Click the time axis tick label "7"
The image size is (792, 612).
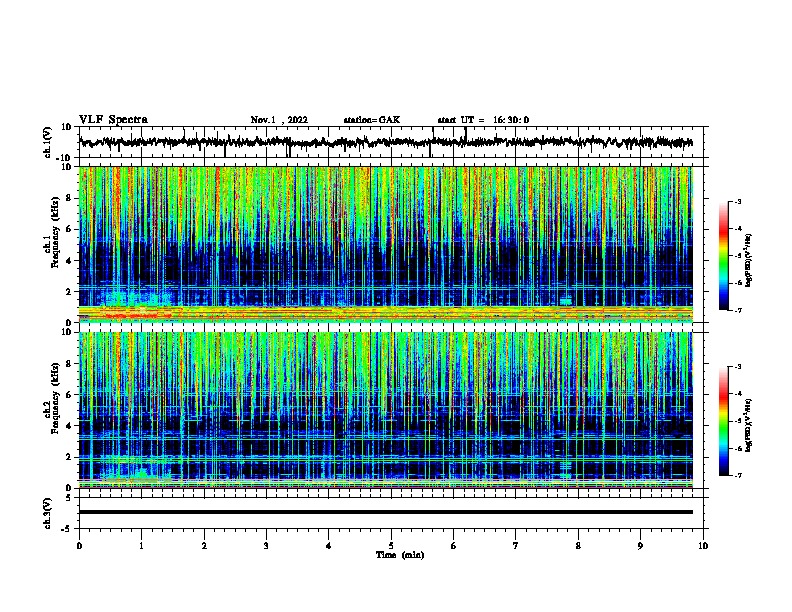pos(516,546)
